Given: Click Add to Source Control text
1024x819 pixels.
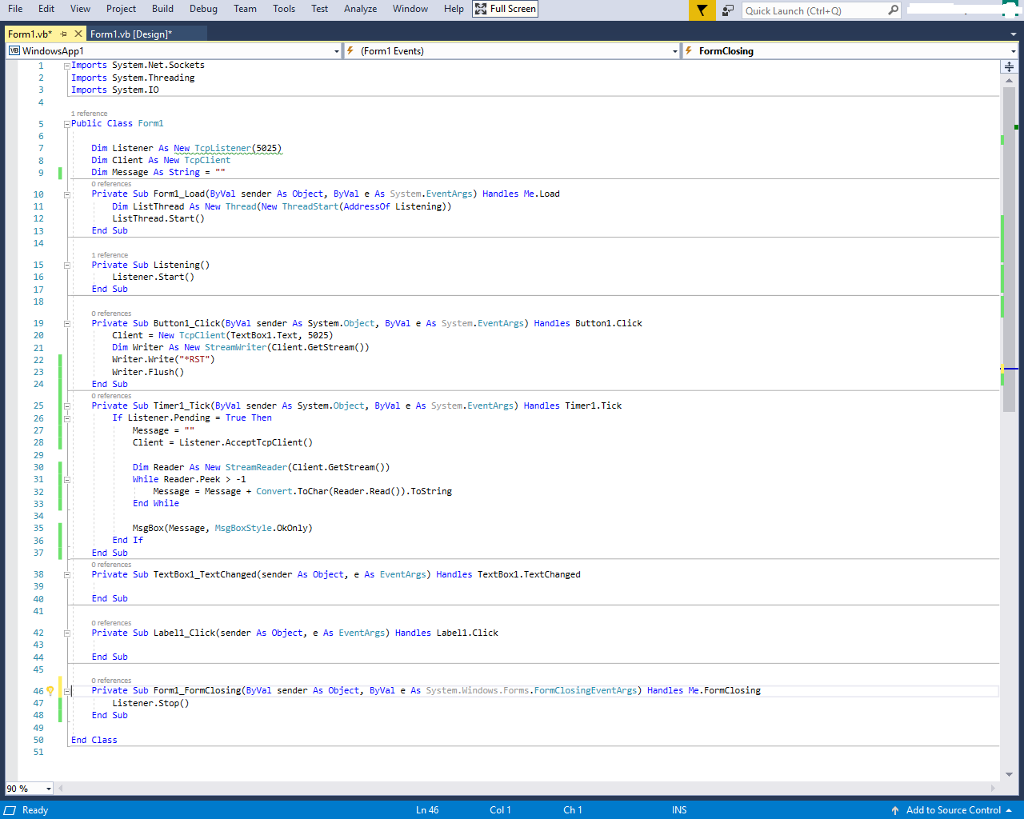Looking at the screenshot, I should (953, 810).
